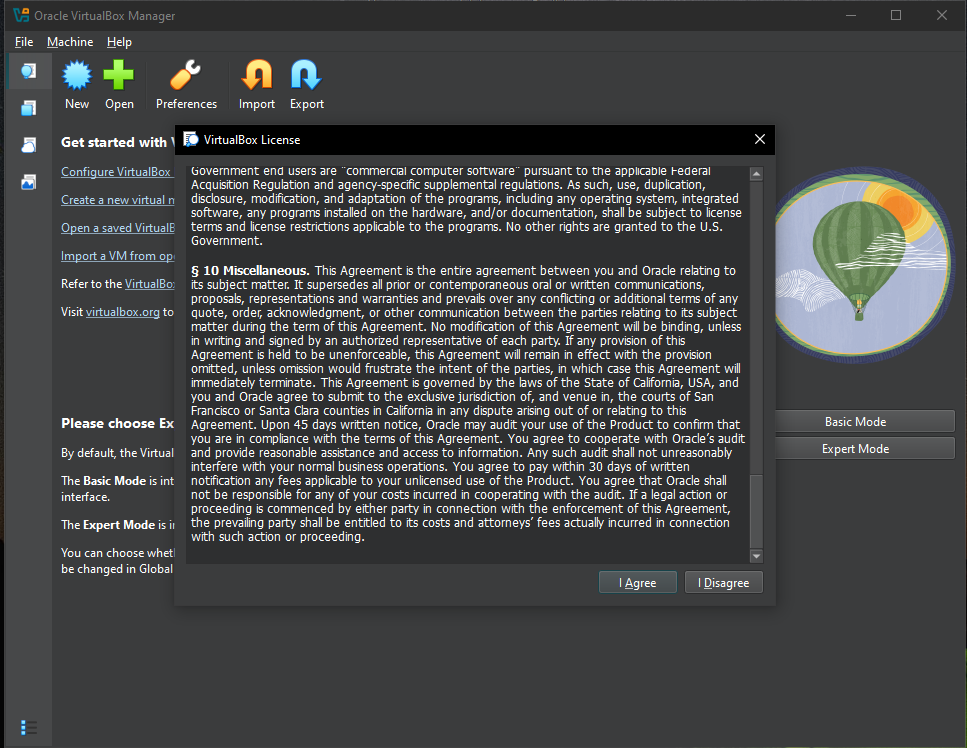Choose Basic Mode button
967x748 pixels.
[865, 422]
